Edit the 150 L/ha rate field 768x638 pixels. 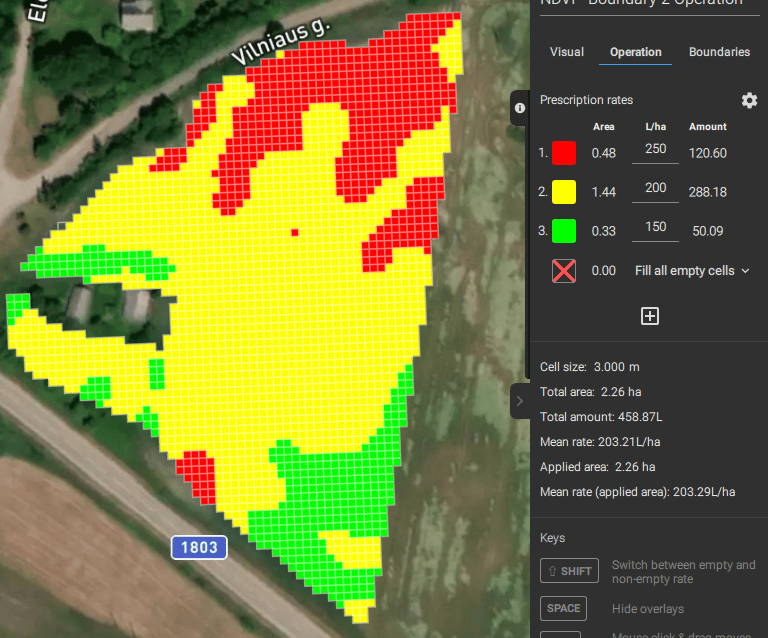coord(655,228)
